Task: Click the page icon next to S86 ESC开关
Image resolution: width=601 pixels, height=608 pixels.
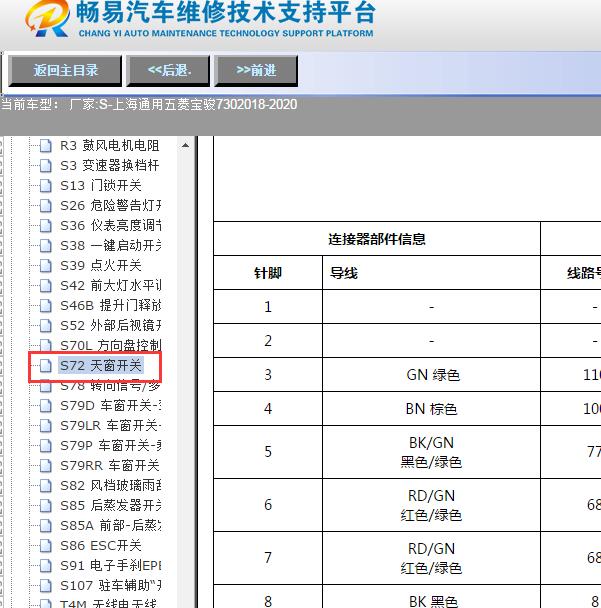Action: click(46, 546)
